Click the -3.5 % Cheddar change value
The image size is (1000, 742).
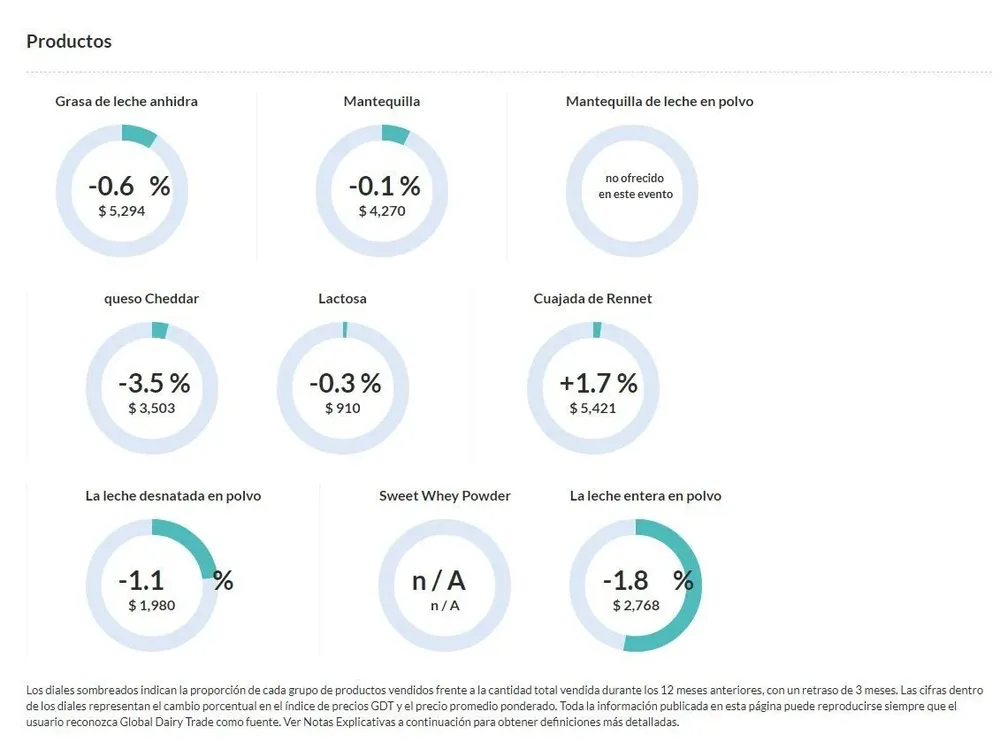point(153,383)
